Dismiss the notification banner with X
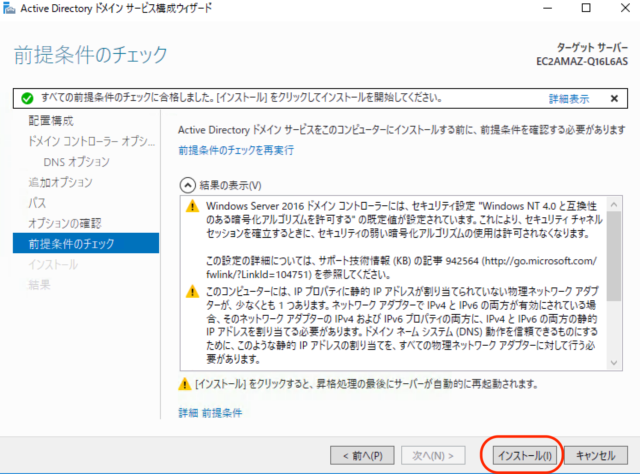This screenshot has width=640, height=474. (614, 98)
